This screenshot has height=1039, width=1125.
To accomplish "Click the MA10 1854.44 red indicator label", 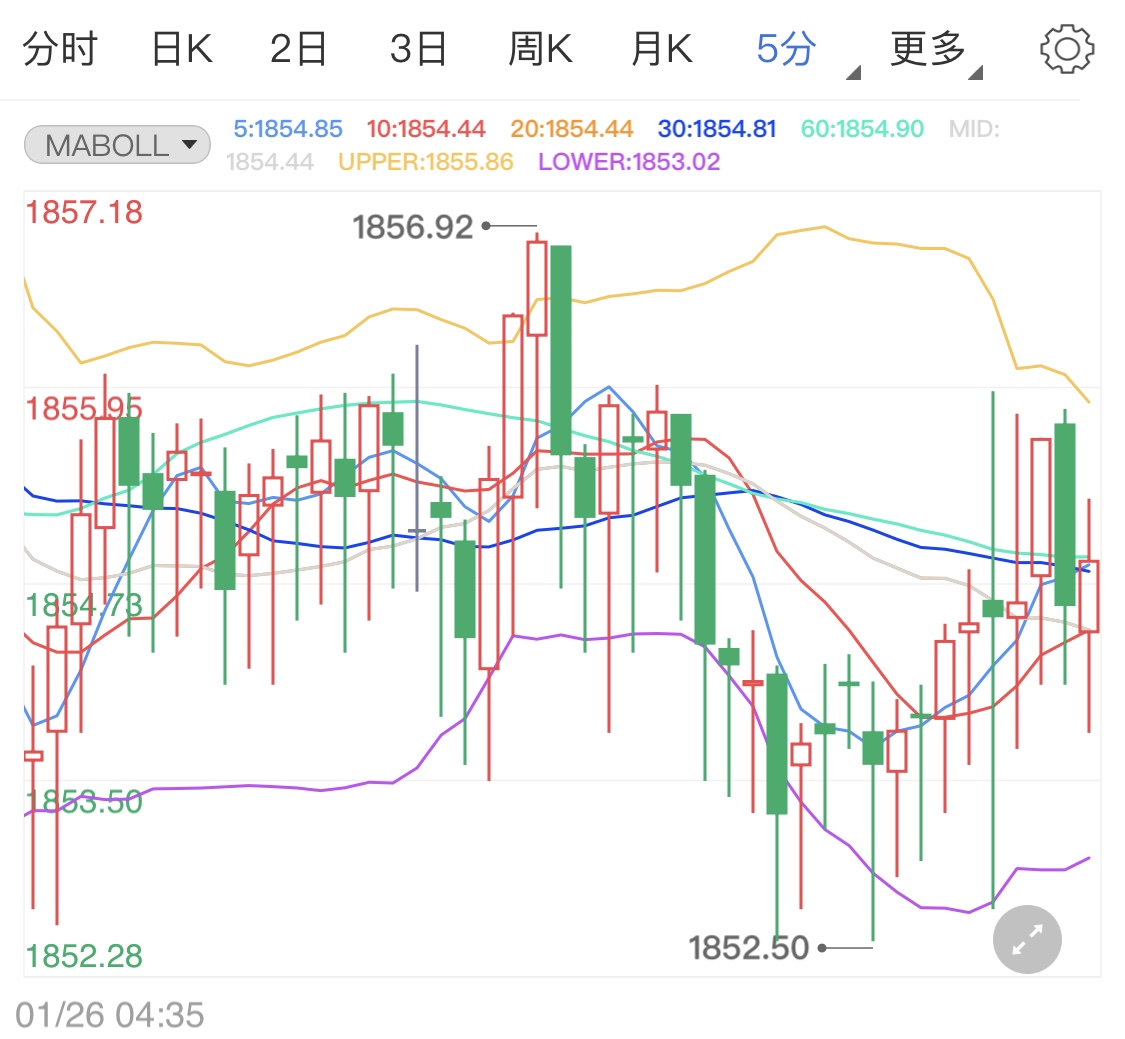I will 426,128.
